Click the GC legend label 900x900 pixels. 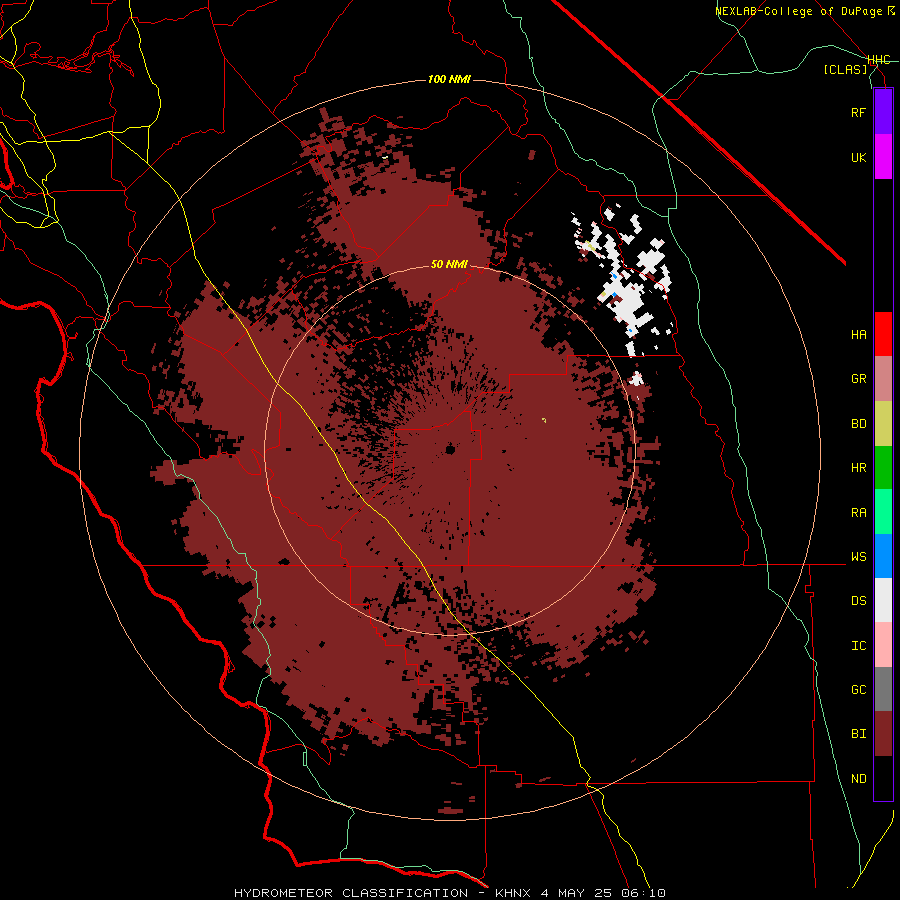[x=858, y=690]
